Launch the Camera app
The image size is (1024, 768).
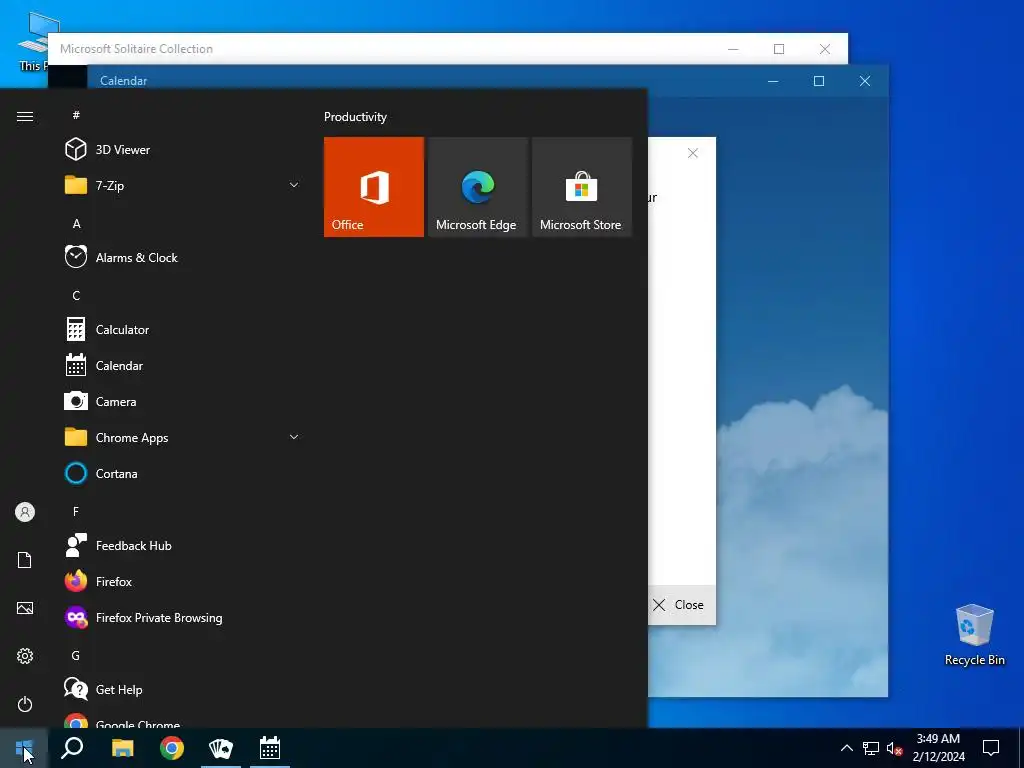183,401
